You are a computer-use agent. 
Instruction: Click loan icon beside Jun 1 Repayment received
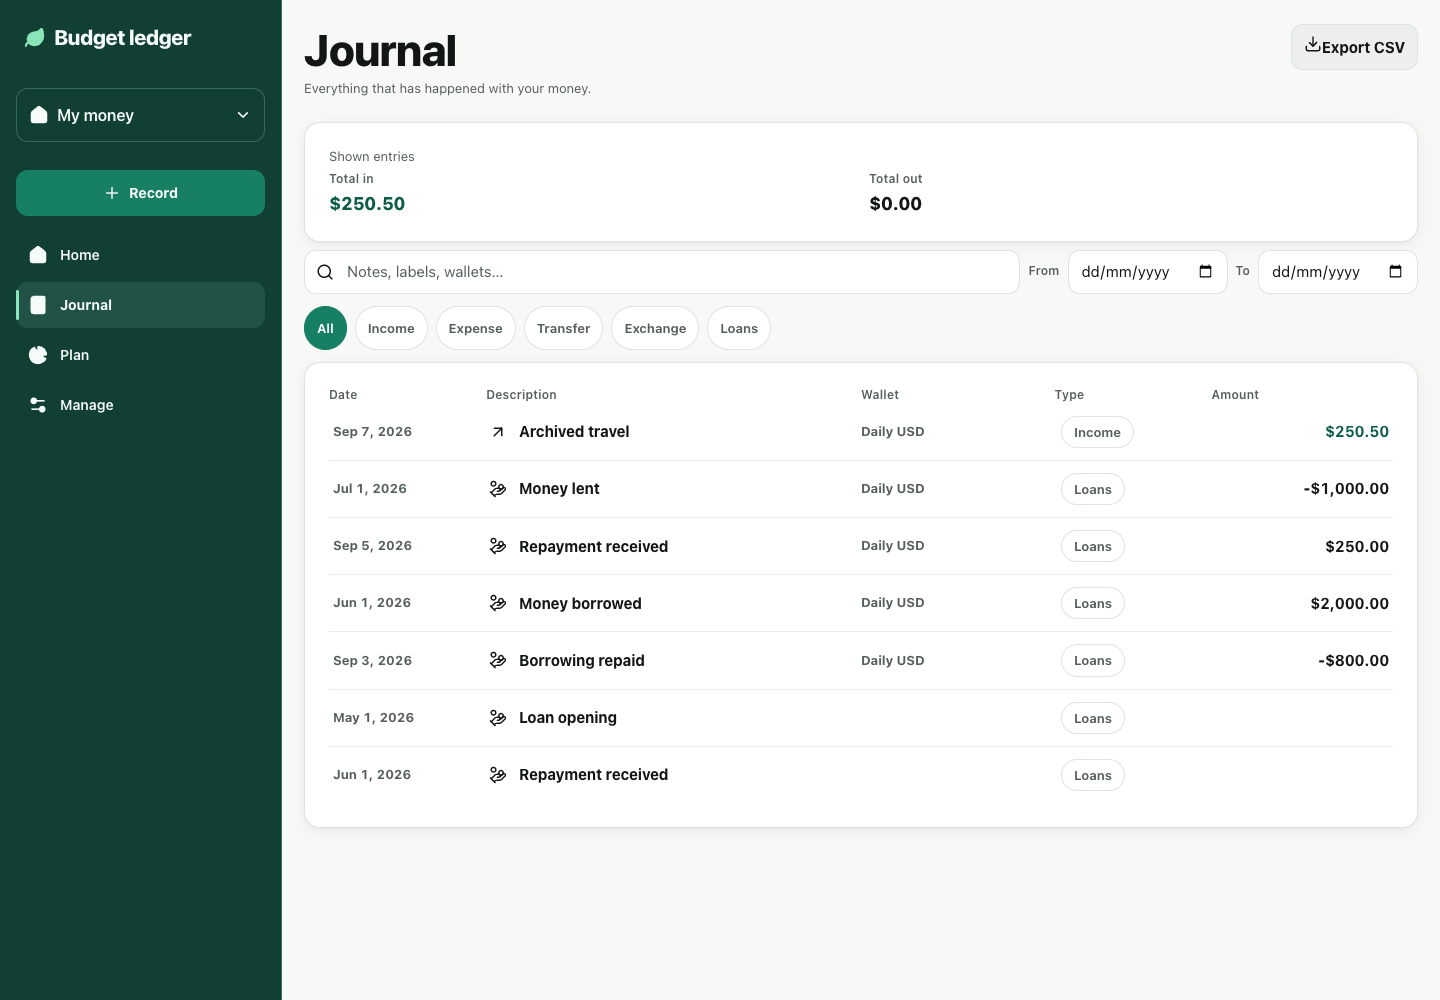point(498,775)
